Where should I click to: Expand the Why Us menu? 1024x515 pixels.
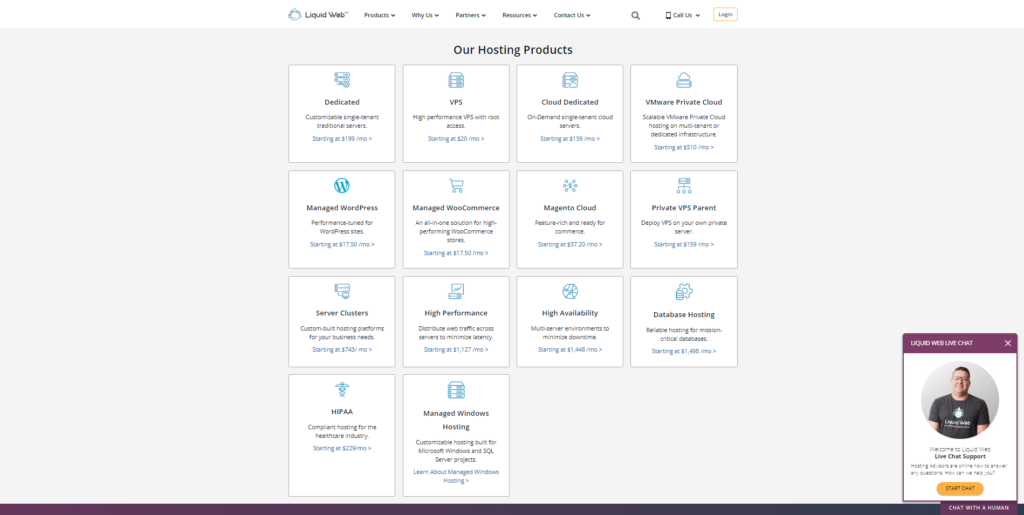[425, 15]
